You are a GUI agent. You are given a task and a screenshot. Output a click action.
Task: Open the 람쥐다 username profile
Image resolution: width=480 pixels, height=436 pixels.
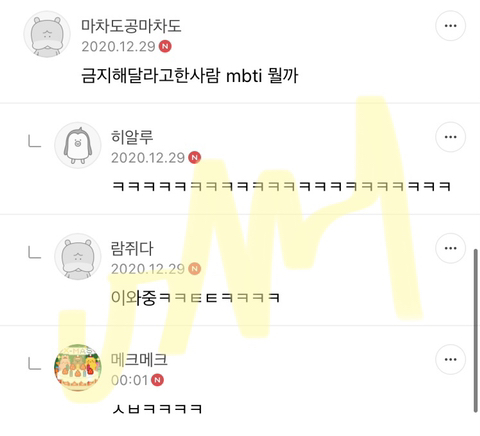click(132, 248)
